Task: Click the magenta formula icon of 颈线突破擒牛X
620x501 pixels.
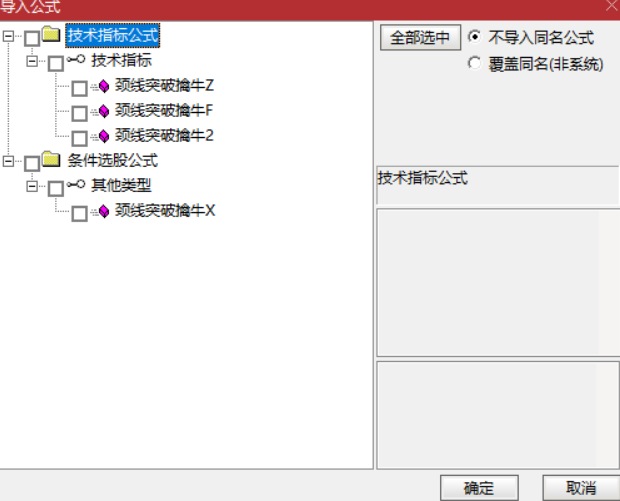Action: [x=104, y=211]
